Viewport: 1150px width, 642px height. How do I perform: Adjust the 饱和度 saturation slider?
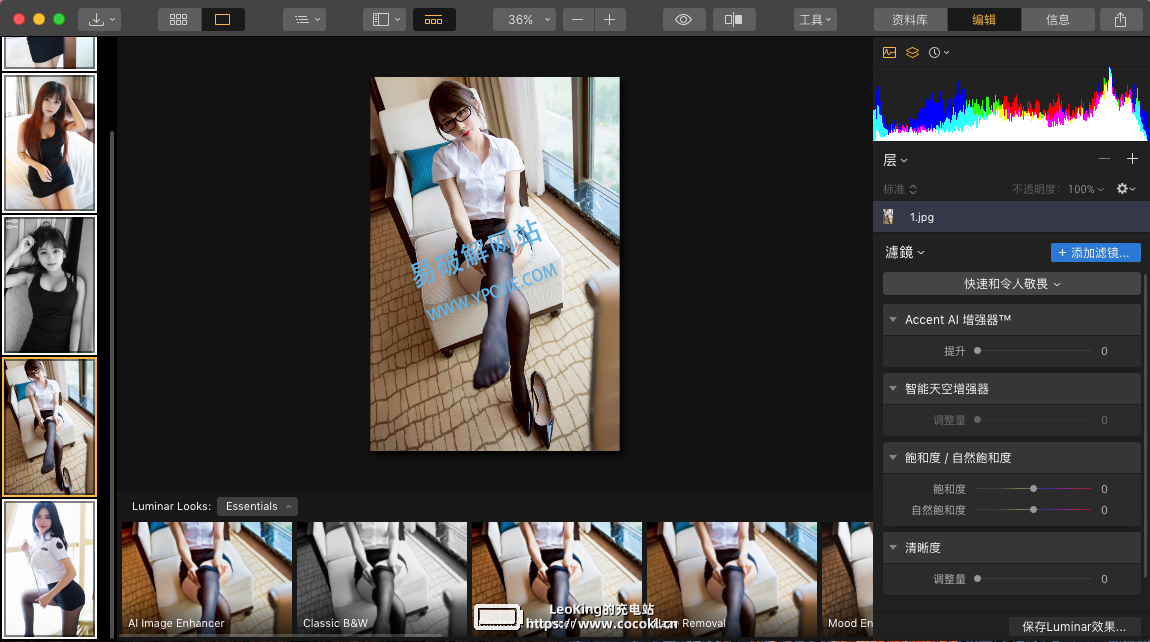click(1034, 489)
